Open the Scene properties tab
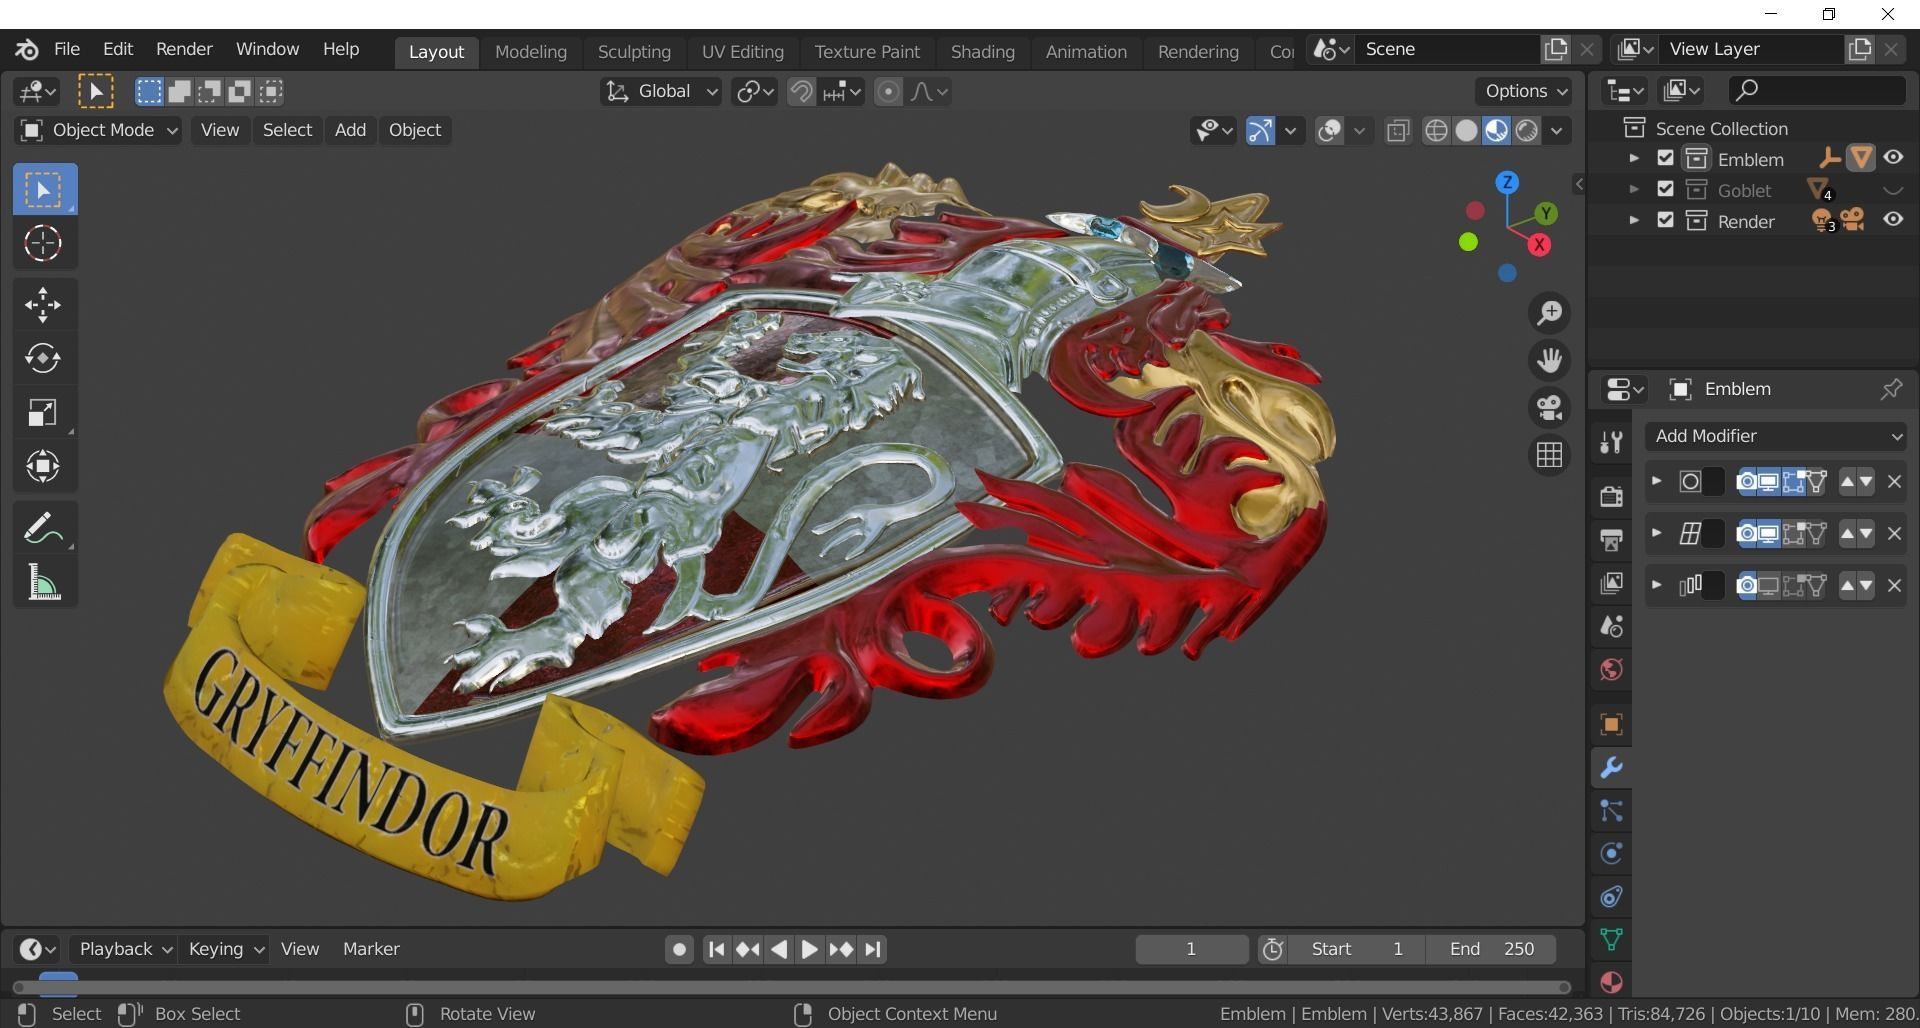 point(1611,627)
